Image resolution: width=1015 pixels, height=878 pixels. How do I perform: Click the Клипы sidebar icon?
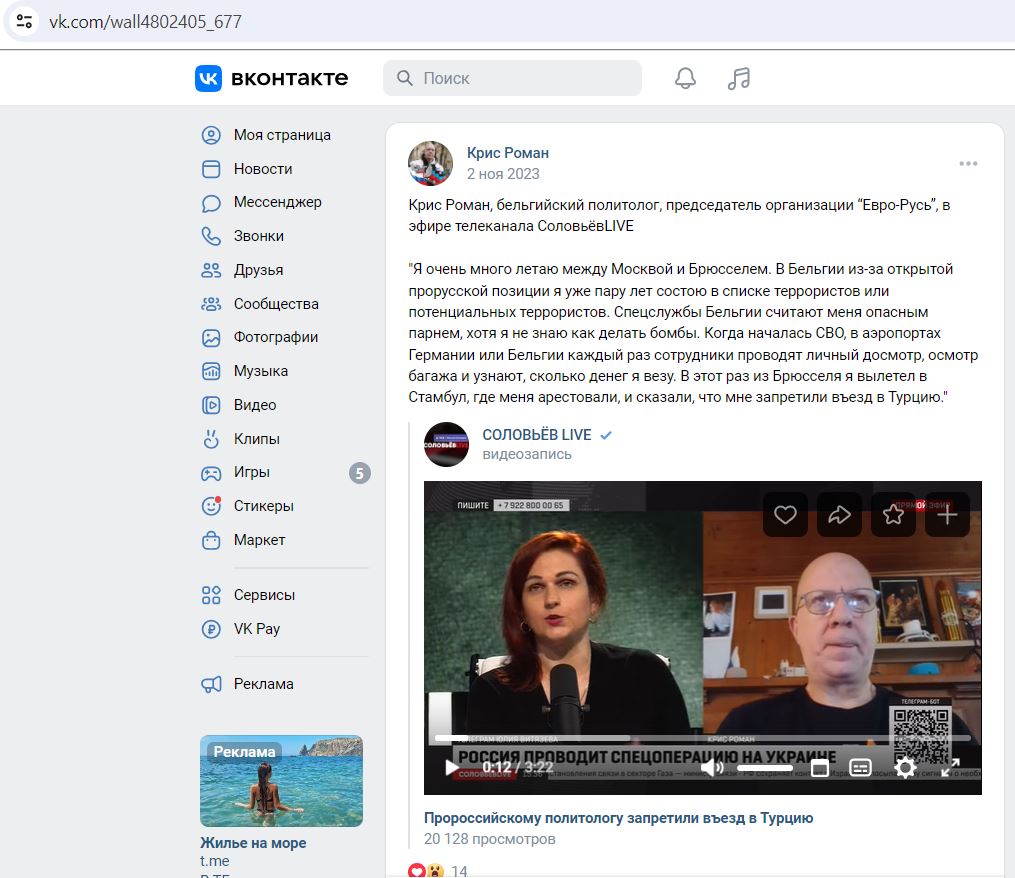coord(211,438)
